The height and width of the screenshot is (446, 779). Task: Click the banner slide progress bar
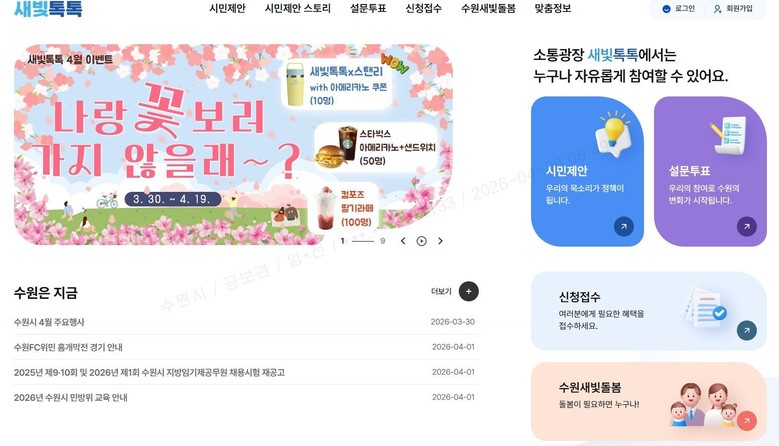(x=363, y=241)
